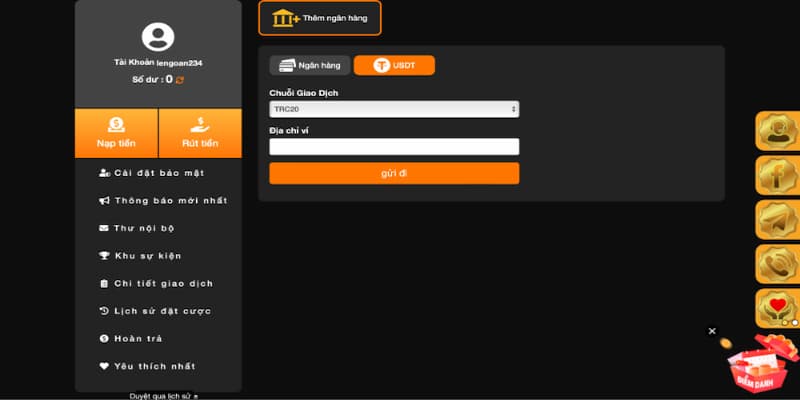Click the dollar coin rebate icon
The image size is (800, 400).
pyautogui.click(x=104, y=338)
